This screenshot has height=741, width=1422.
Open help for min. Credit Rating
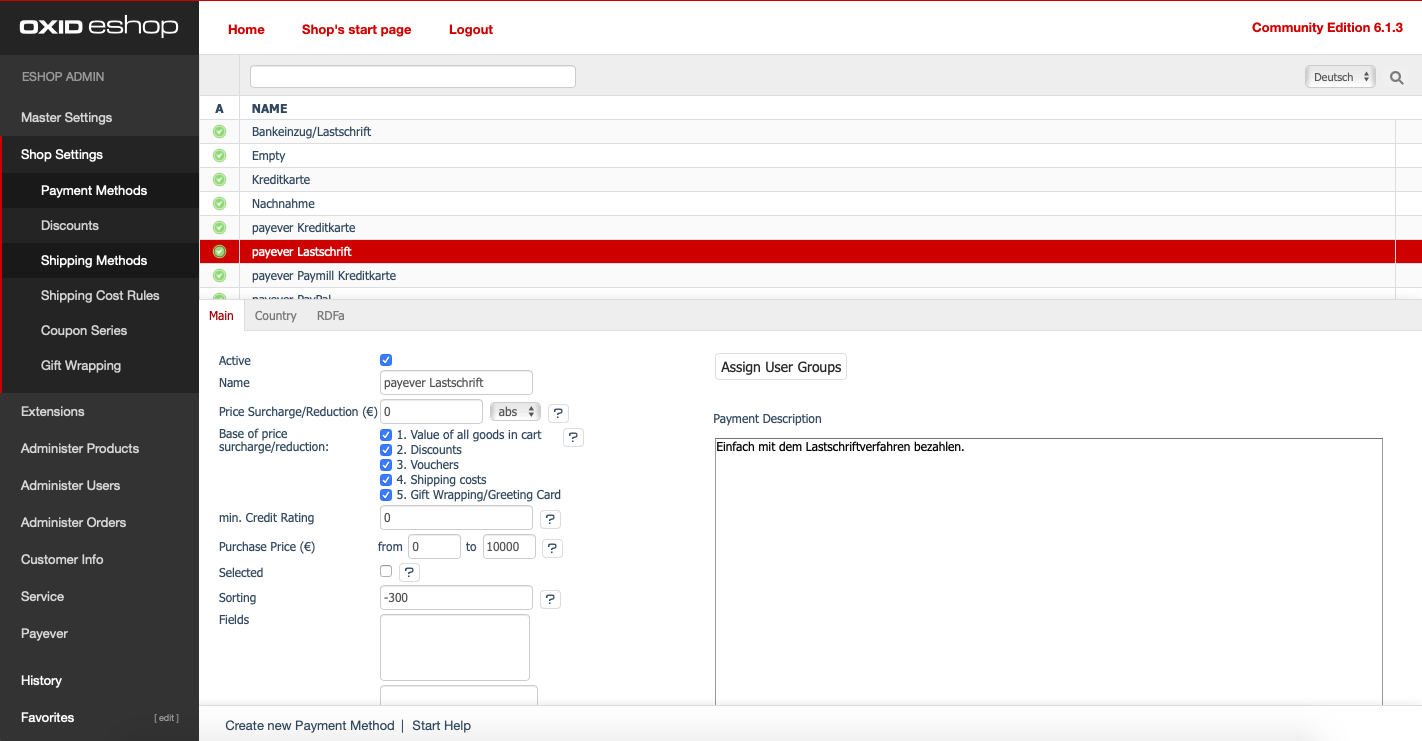tap(550, 519)
